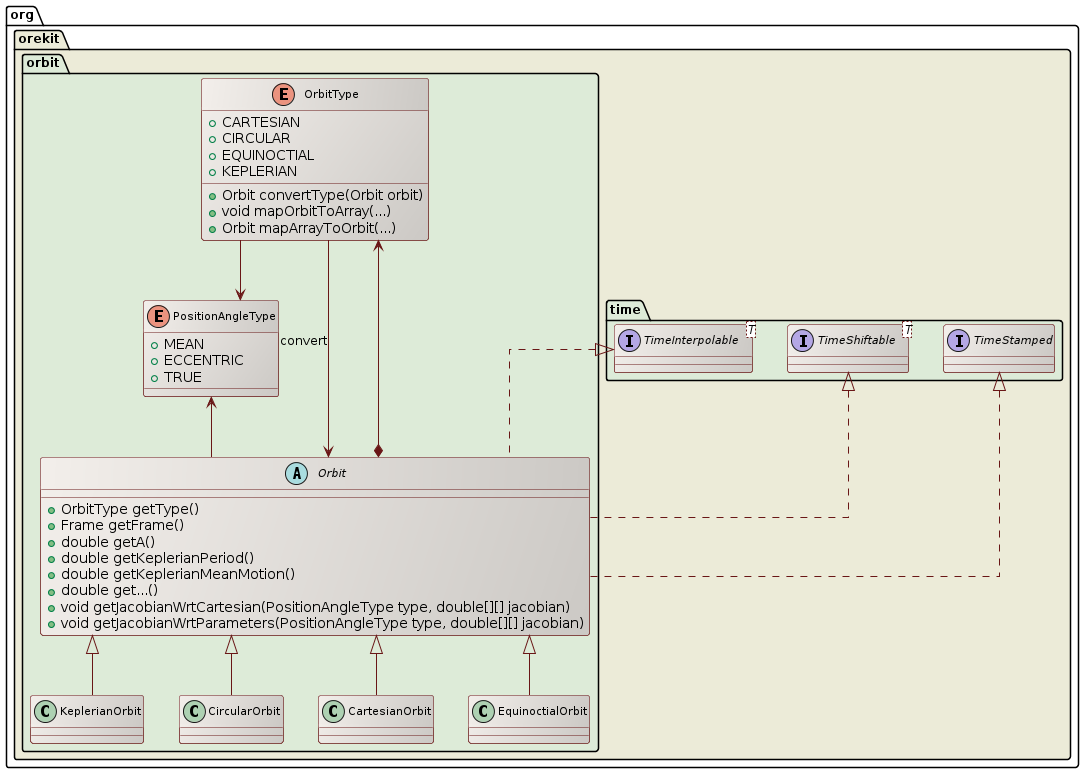Click the getJacobianWrtCartesian method entry
Viewport: 1084px width, 773px height.
pyautogui.click(x=315, y=607)
